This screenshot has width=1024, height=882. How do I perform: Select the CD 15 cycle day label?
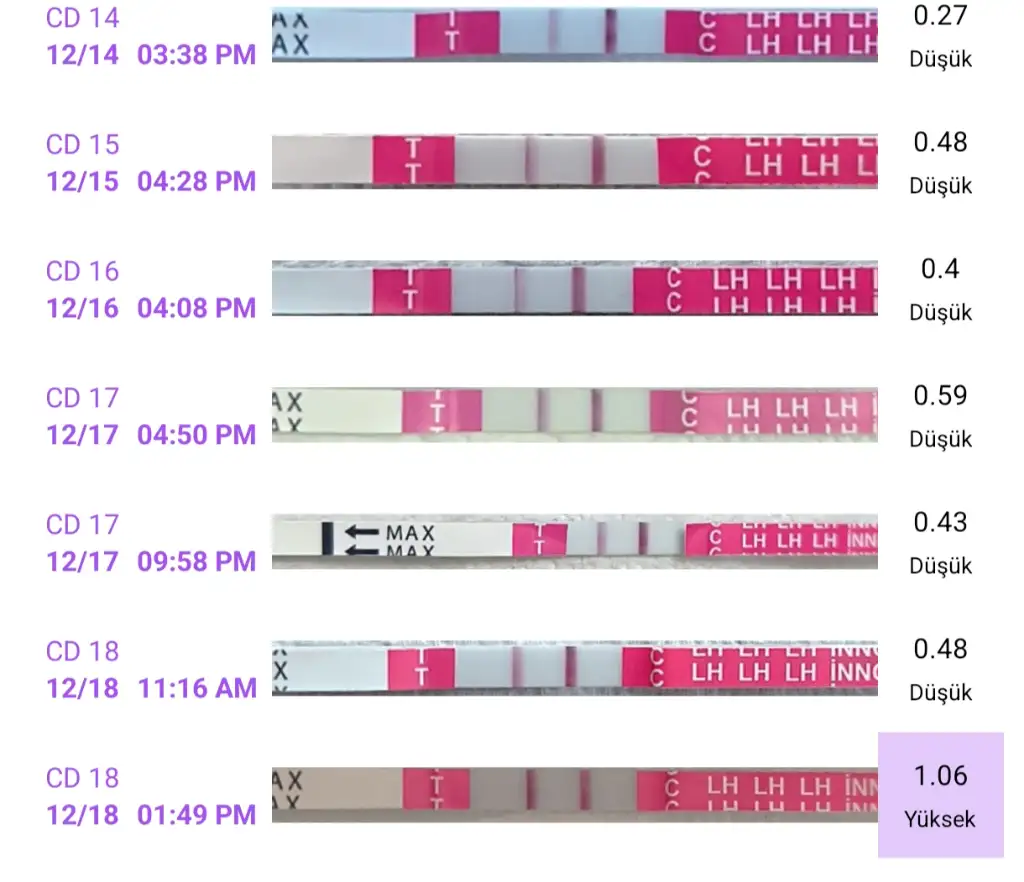tap(82, 145)
